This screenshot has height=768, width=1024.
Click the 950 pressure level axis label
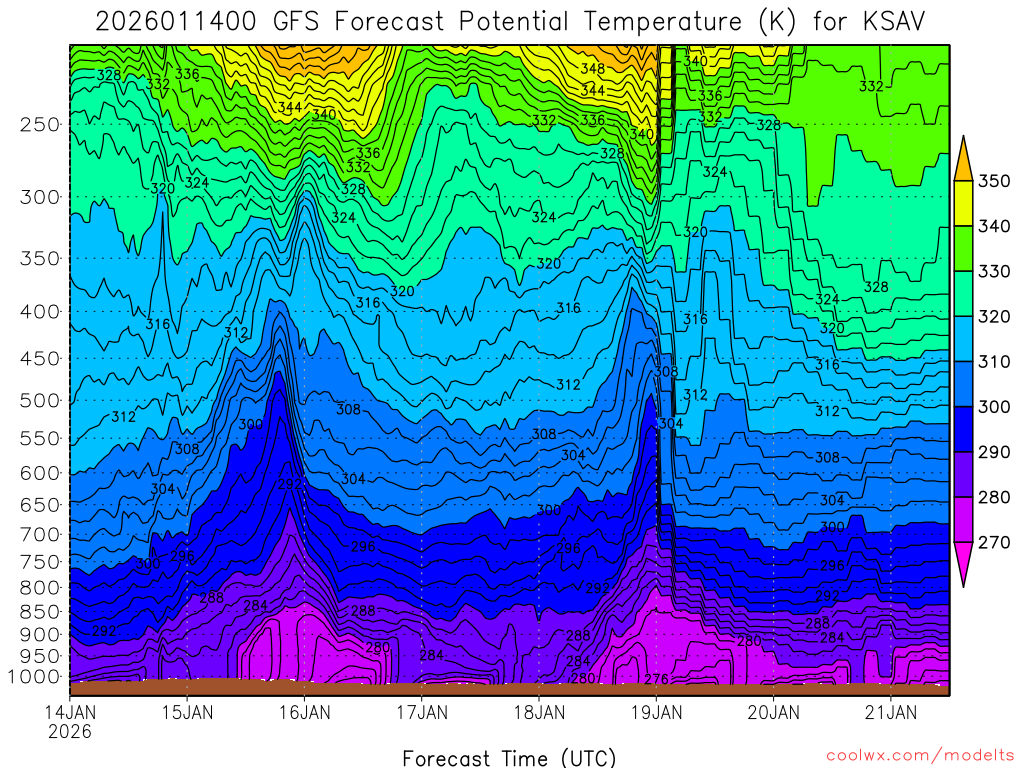pyautogui.click(x=40, y=656)
